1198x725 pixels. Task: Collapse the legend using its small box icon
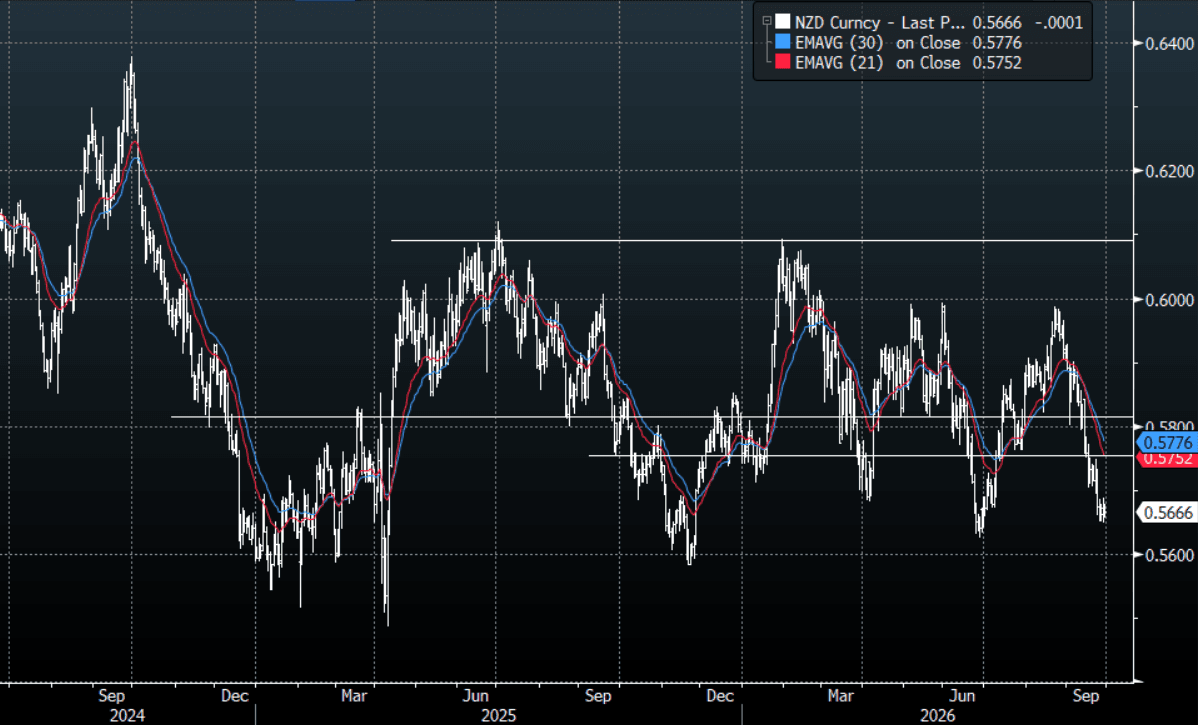click(x=767, y=21)
